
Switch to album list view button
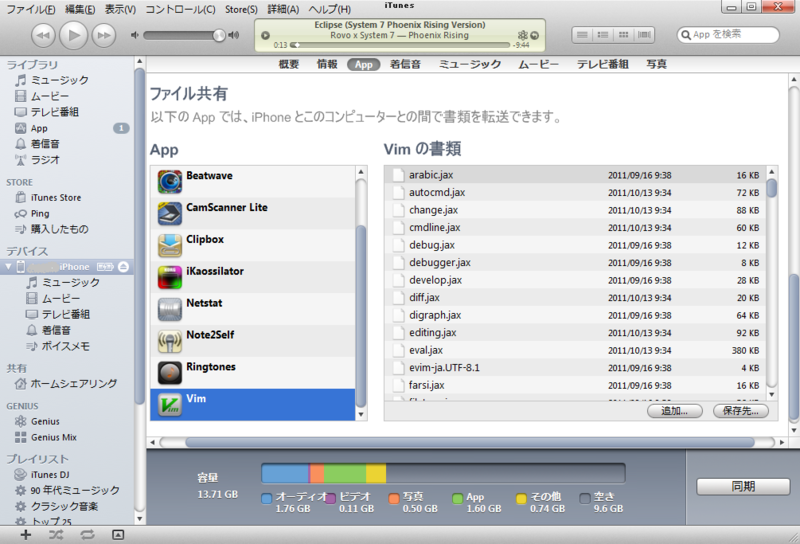603,35
